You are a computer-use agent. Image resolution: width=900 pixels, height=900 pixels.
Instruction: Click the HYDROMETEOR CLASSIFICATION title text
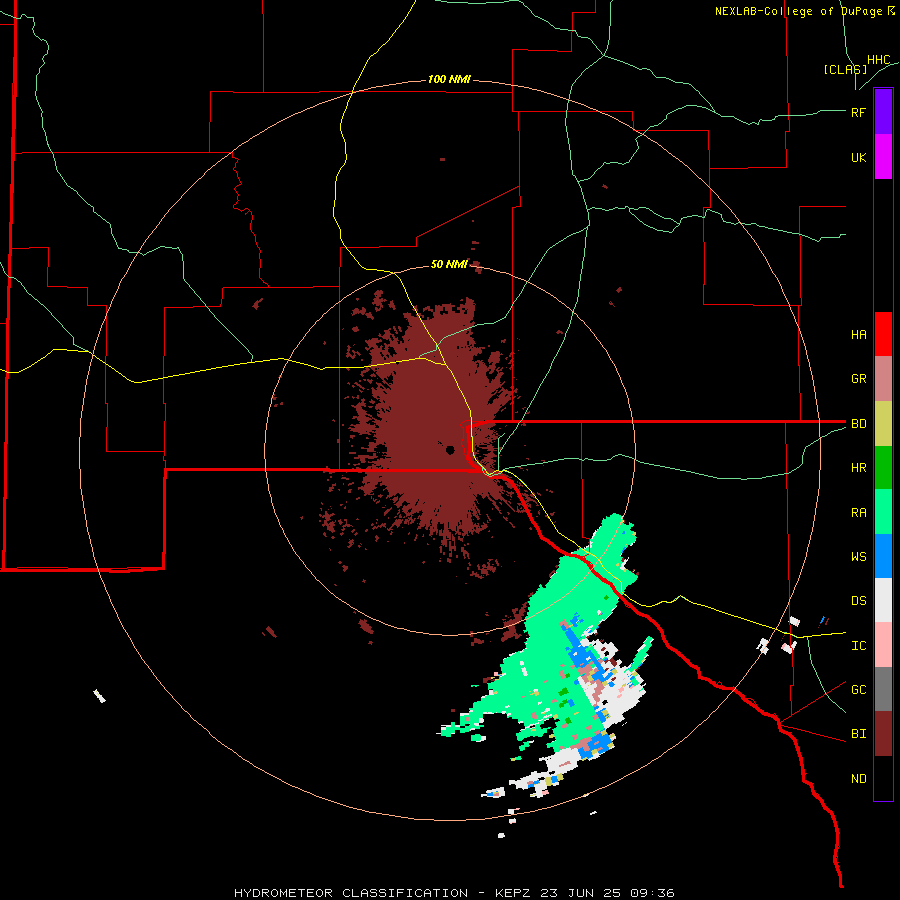351,893
